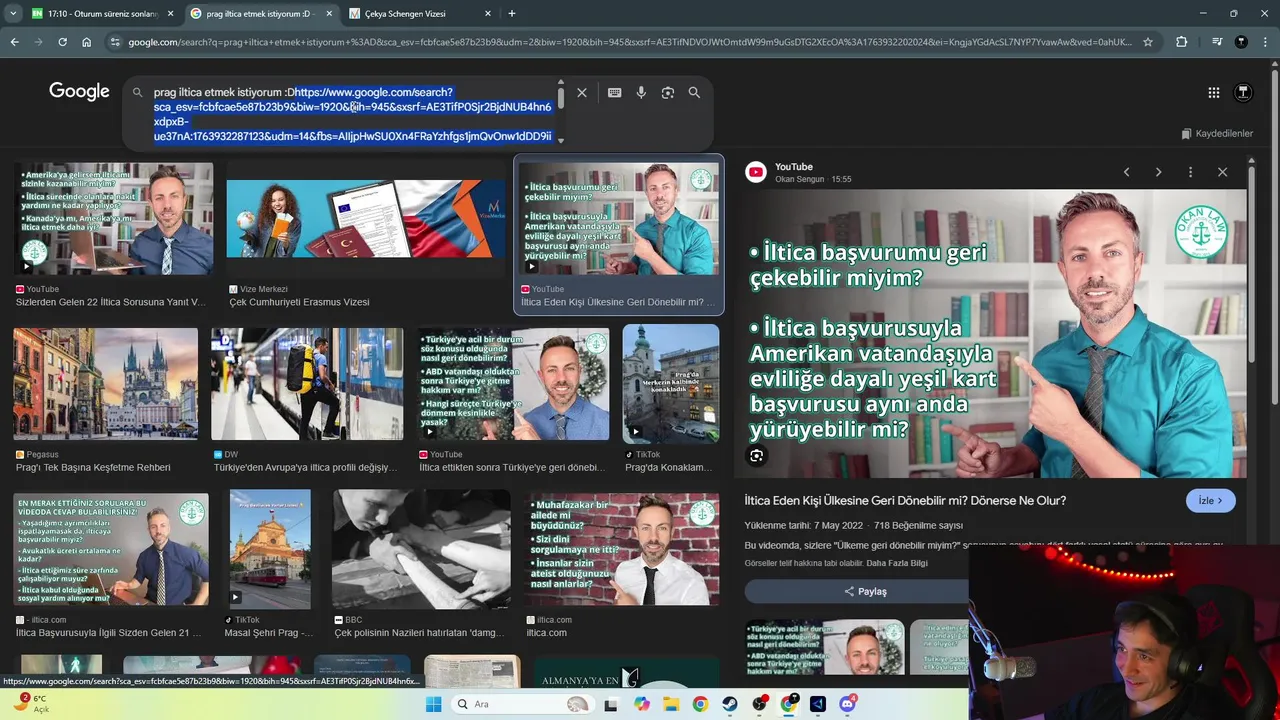This screenshot has width=1280, height=720.
Task: Open the Kaydedilenler saved items
Action: tap(1216, 133)
